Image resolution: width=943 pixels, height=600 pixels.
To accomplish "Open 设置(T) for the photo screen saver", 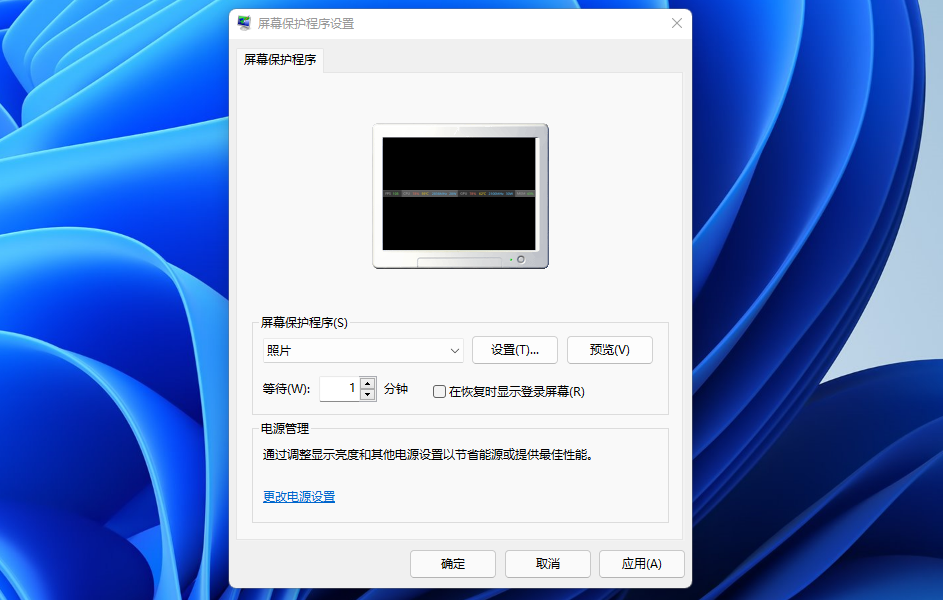I will (514, 350).
